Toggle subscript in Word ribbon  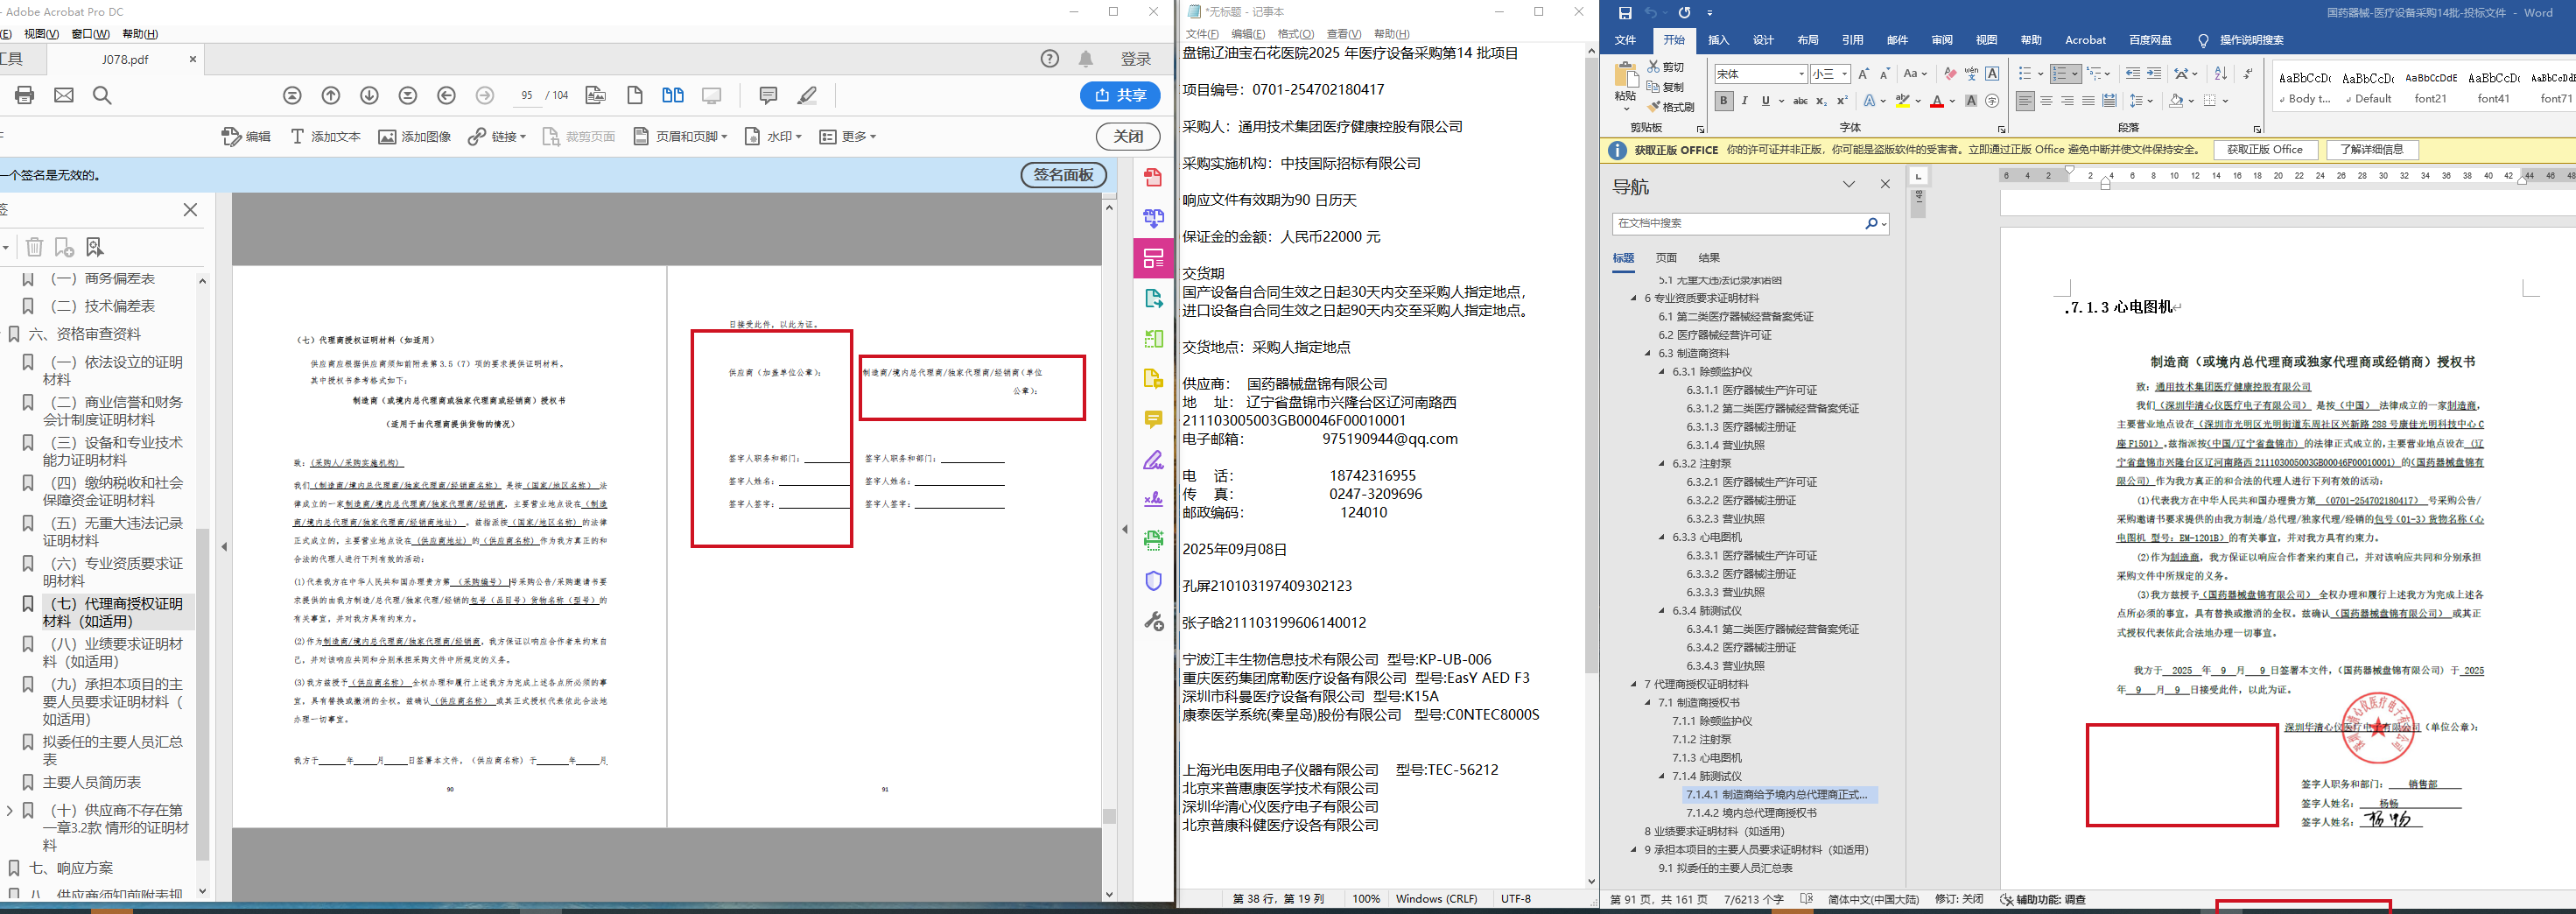point(1821,101)
